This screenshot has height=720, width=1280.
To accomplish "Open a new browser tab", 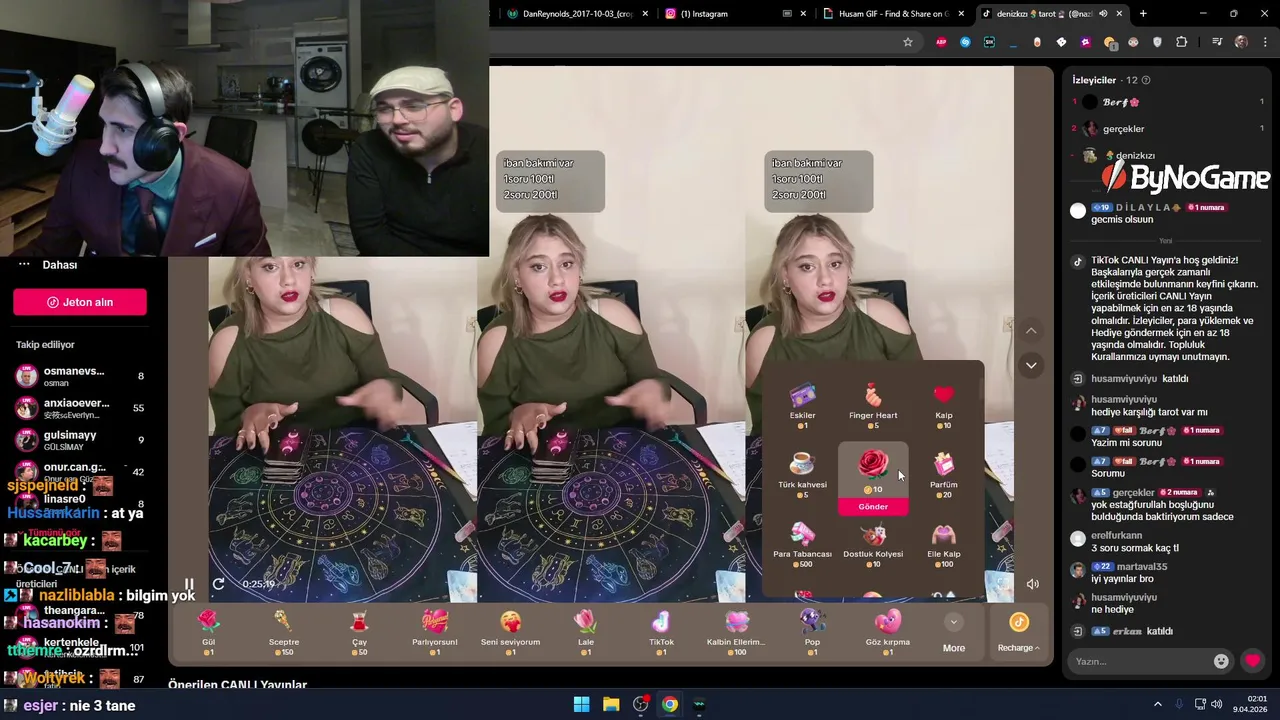I will pyautogui.click(x=1143, y=14).
